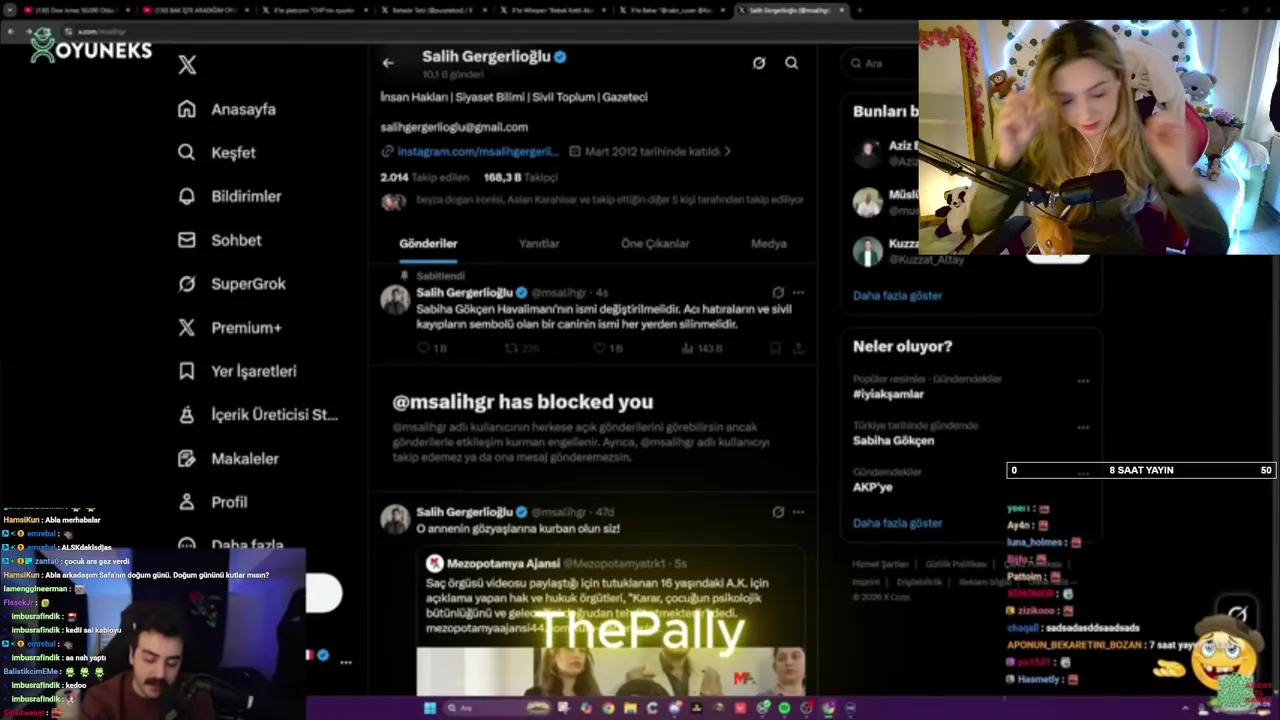Open Mezopotamya Ajansı quoted post
Image resolution: width=1280 pixels, height=720 pixels.
click(610, 620)
